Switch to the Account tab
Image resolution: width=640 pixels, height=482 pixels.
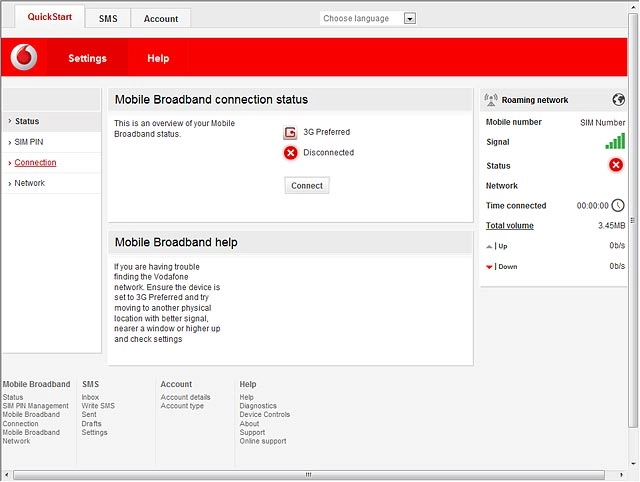click(161, 19)
